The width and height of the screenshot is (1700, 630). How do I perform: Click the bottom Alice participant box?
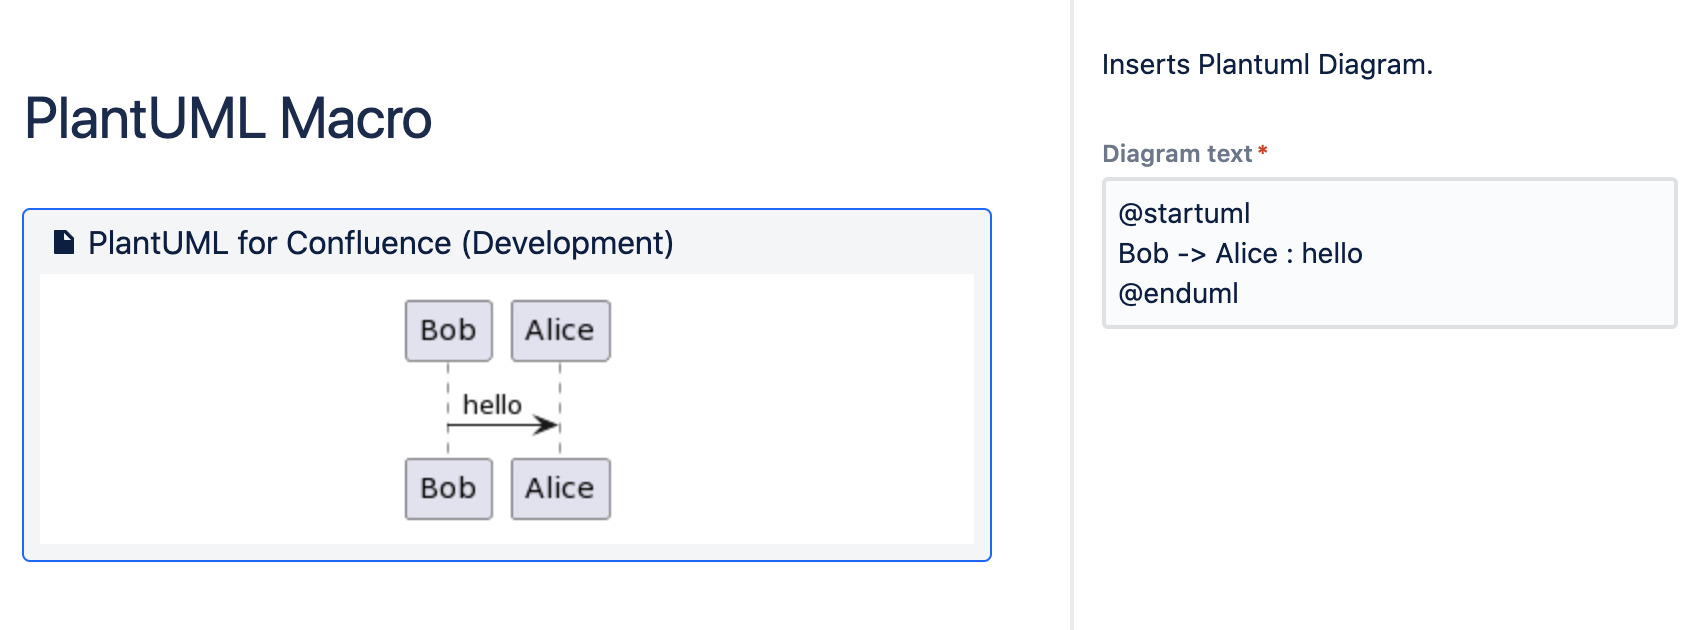point(560,488)
